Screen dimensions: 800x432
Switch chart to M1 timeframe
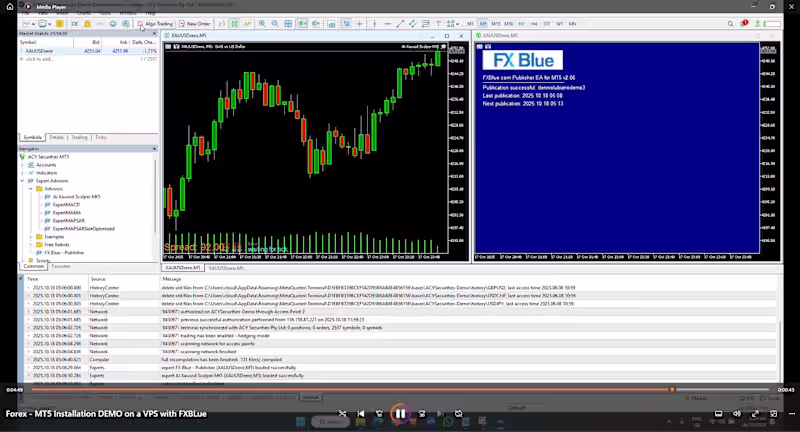point(470,24)
